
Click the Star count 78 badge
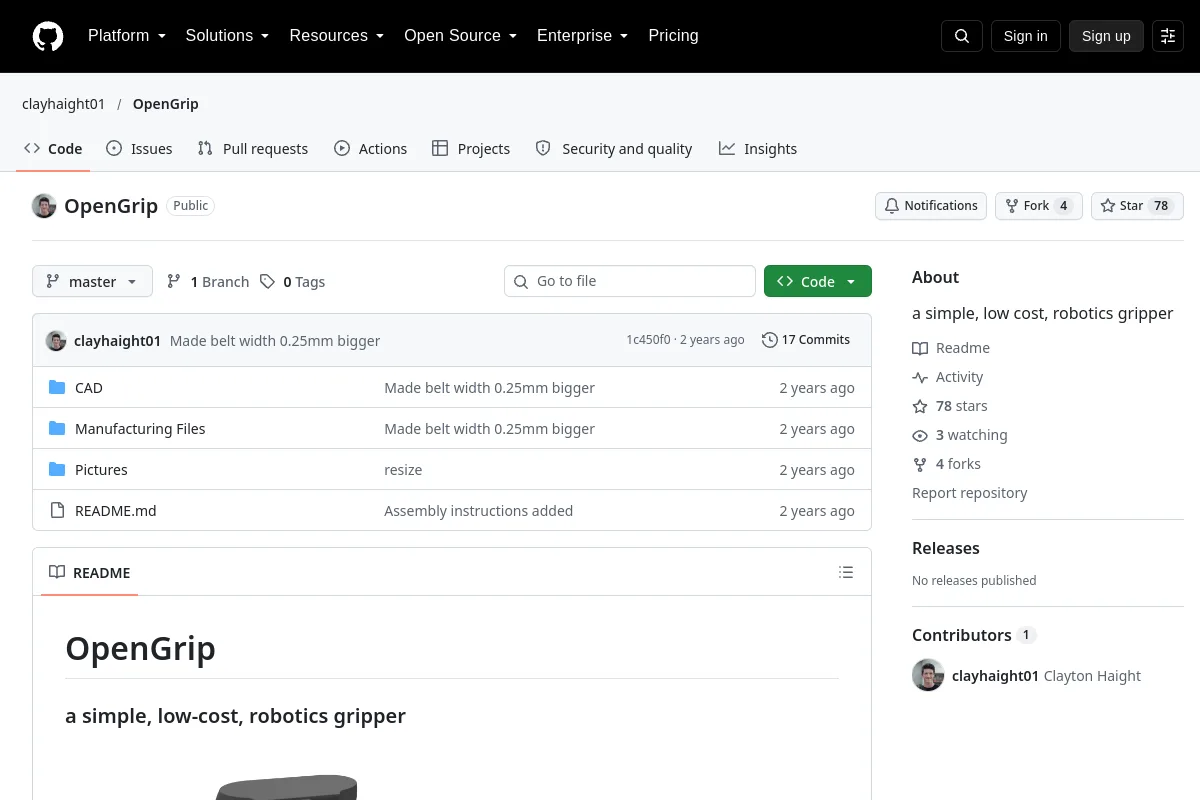coord(1161,206)
